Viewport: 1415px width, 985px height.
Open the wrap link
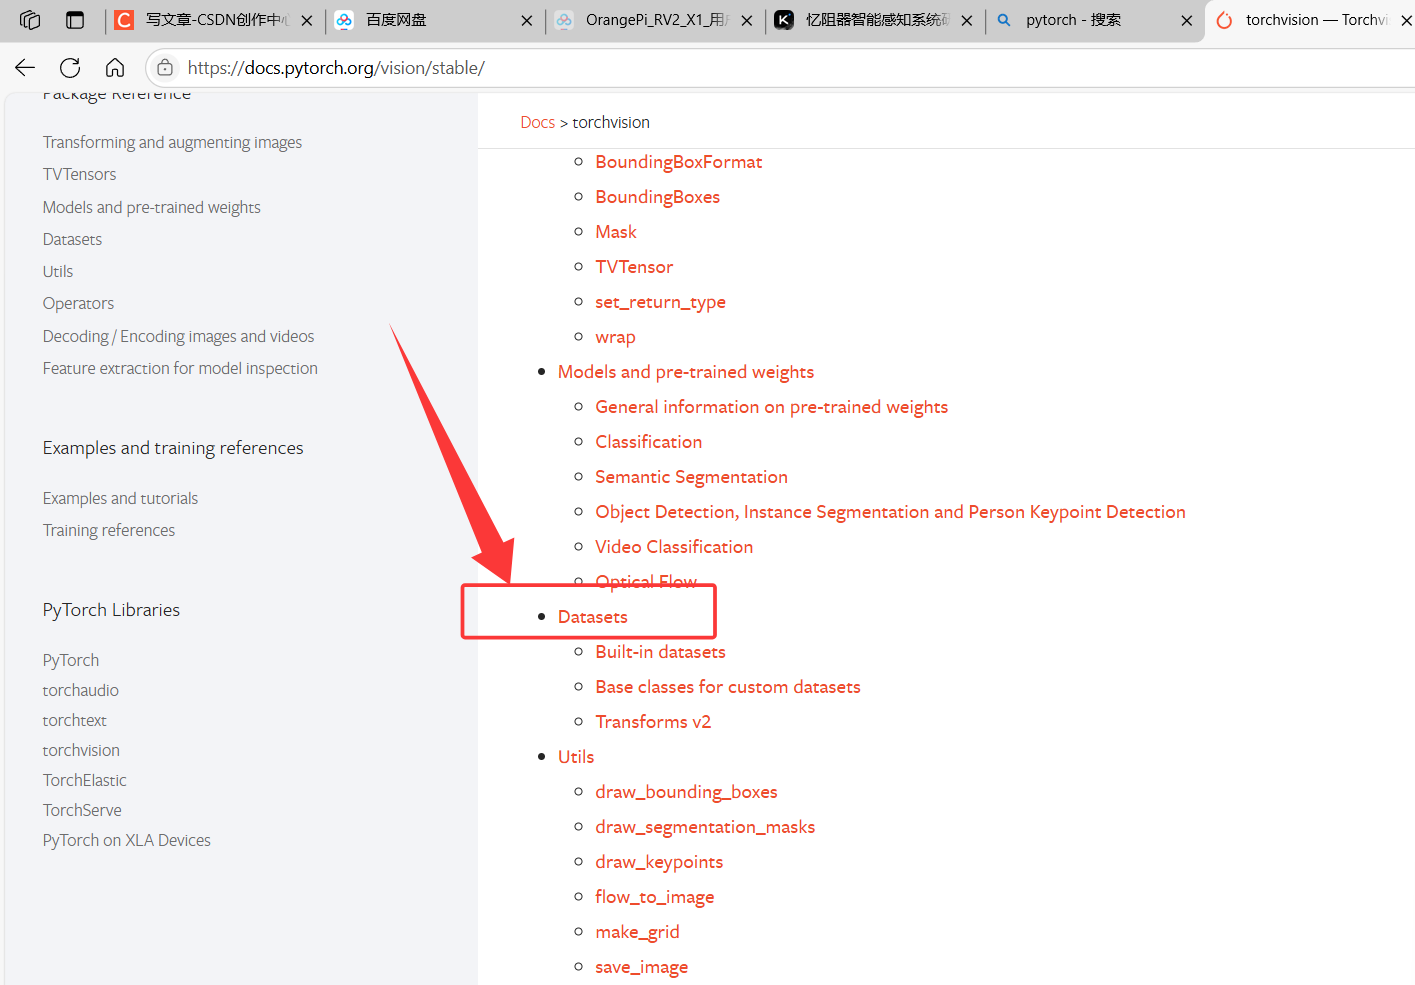click(615, 337)
